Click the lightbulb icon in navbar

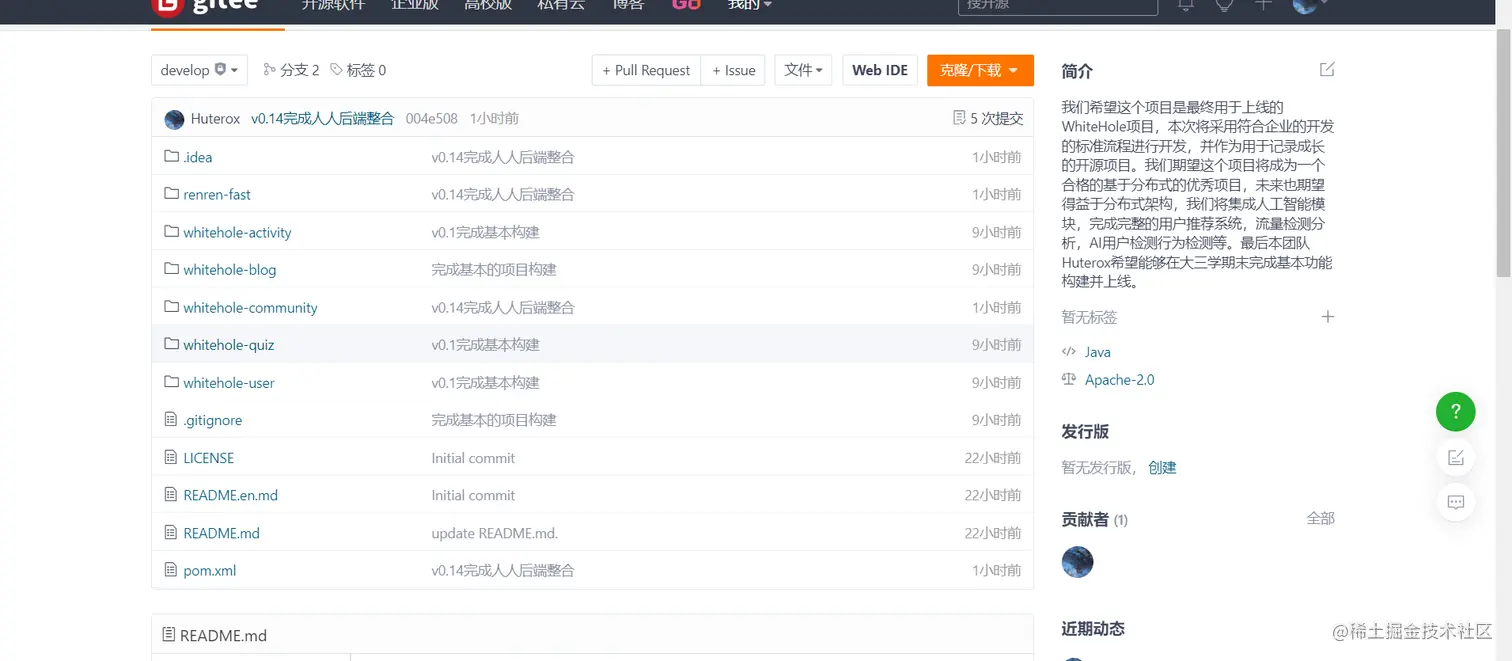1224,5
